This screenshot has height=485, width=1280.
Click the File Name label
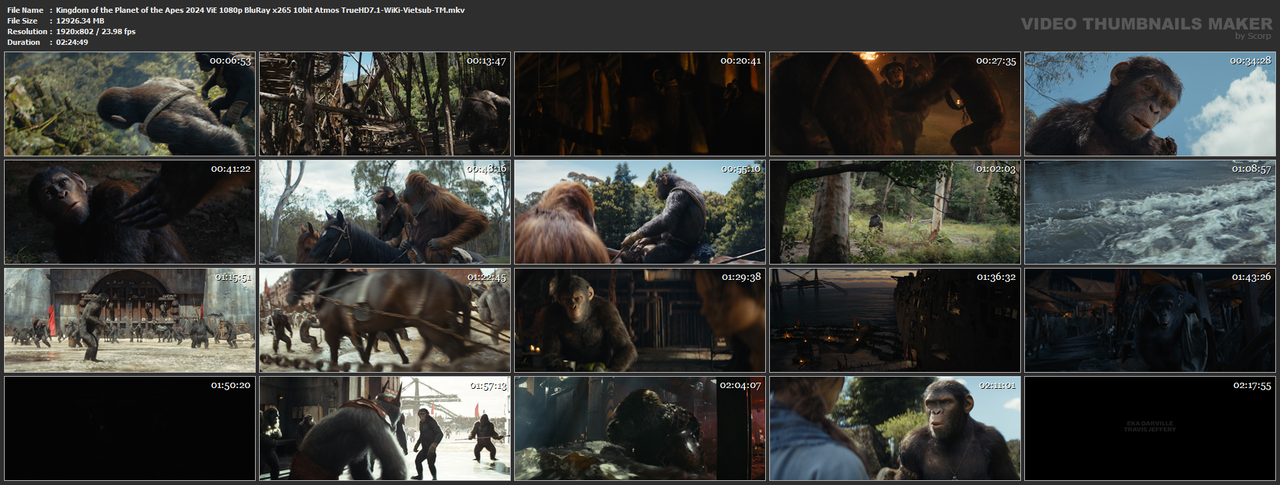click(x=24, y=9)
